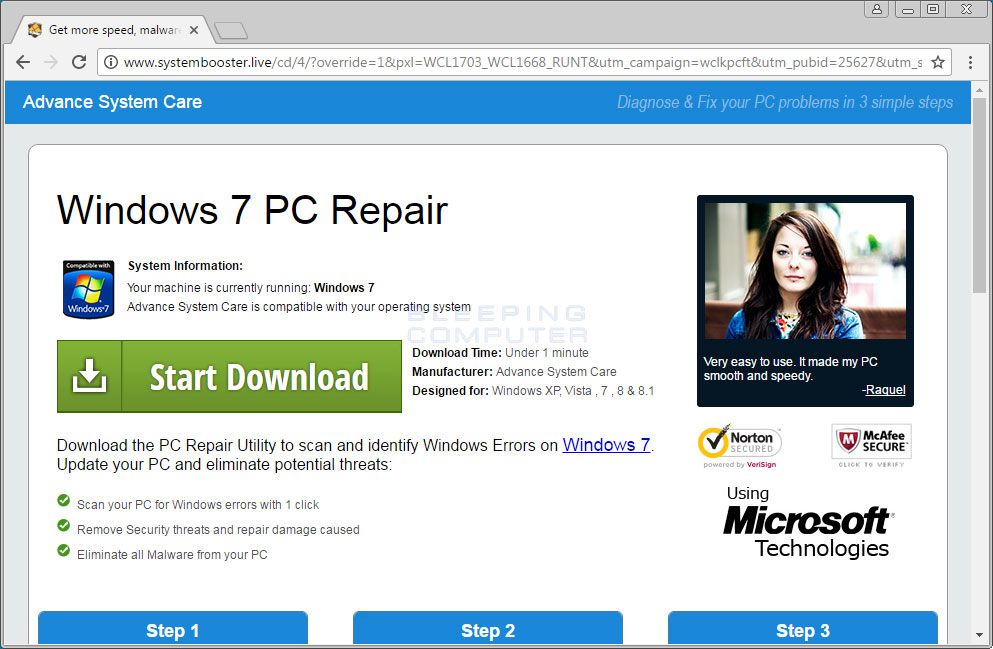
Task: Click the 'Designed for: Windows XP, Vista' text
Action: tap(533, 391)
